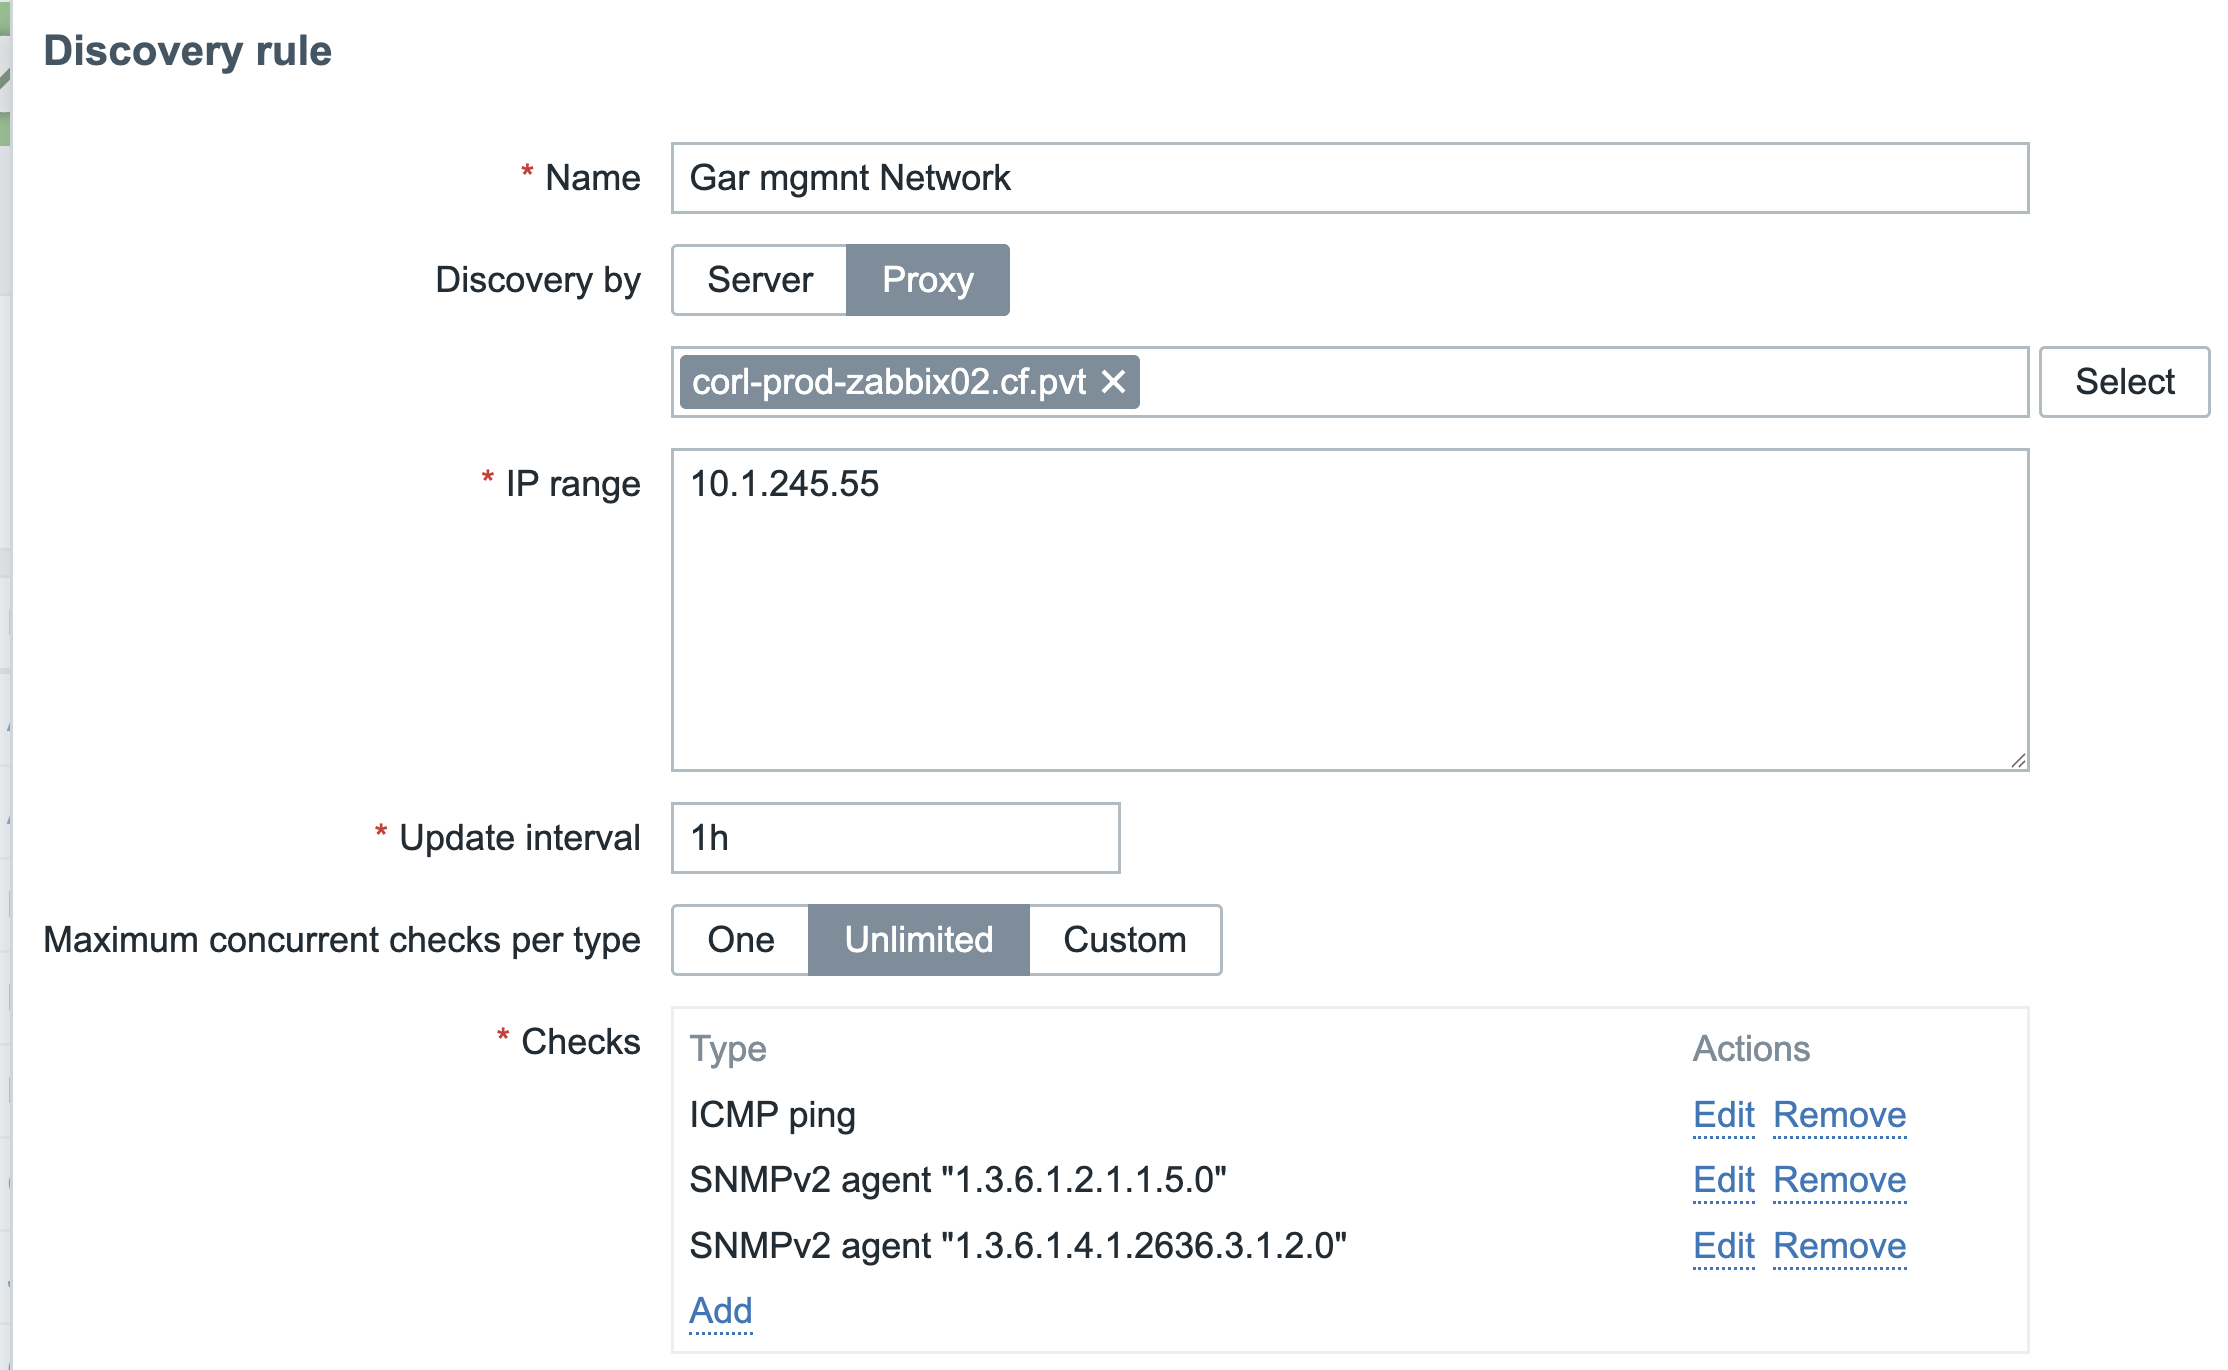The height and width of the screenshot is (1370, 2228).
Task: Click inside the IP range textarea
Action: pyautogui.click(x=1350, y=610)
